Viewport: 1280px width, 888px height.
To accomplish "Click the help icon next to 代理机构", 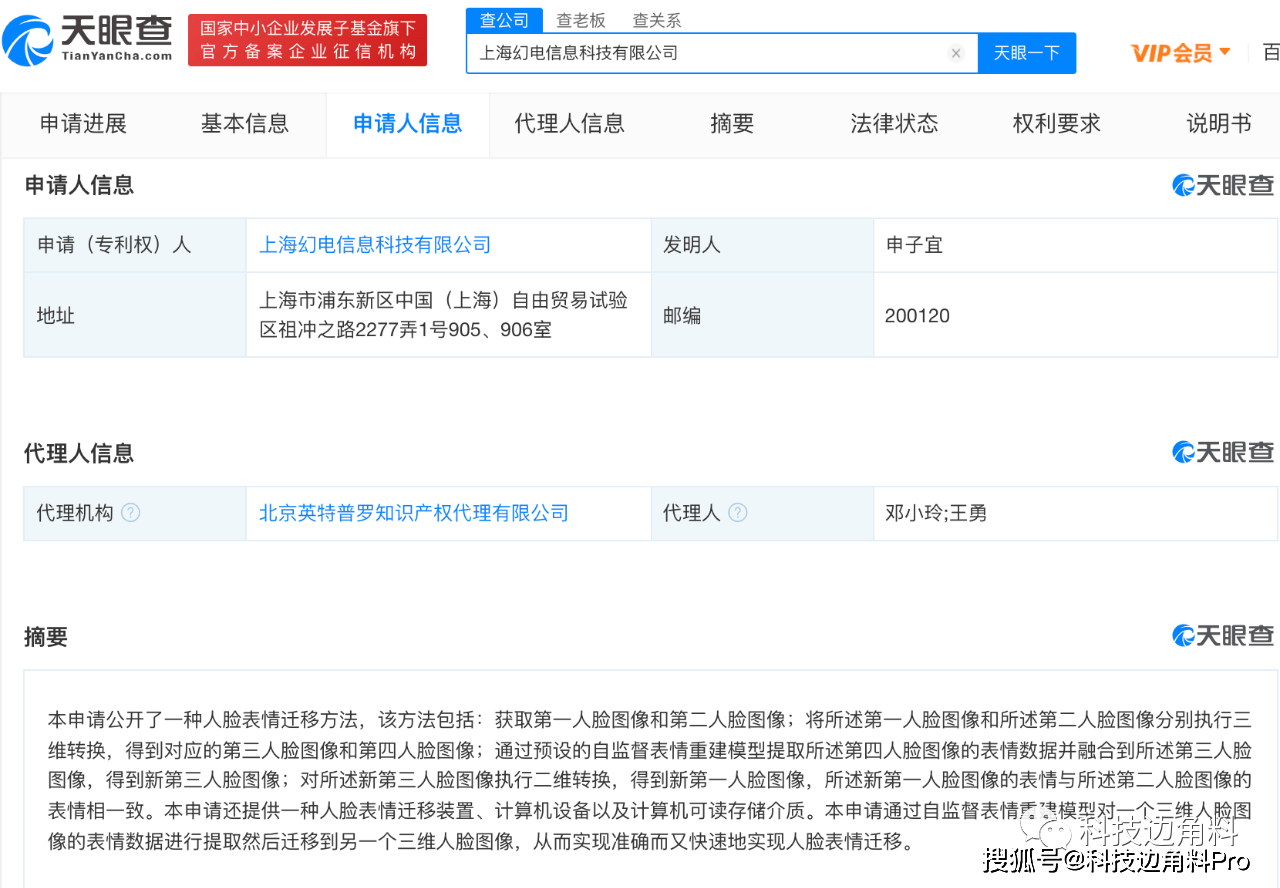I will pos(131,513).
